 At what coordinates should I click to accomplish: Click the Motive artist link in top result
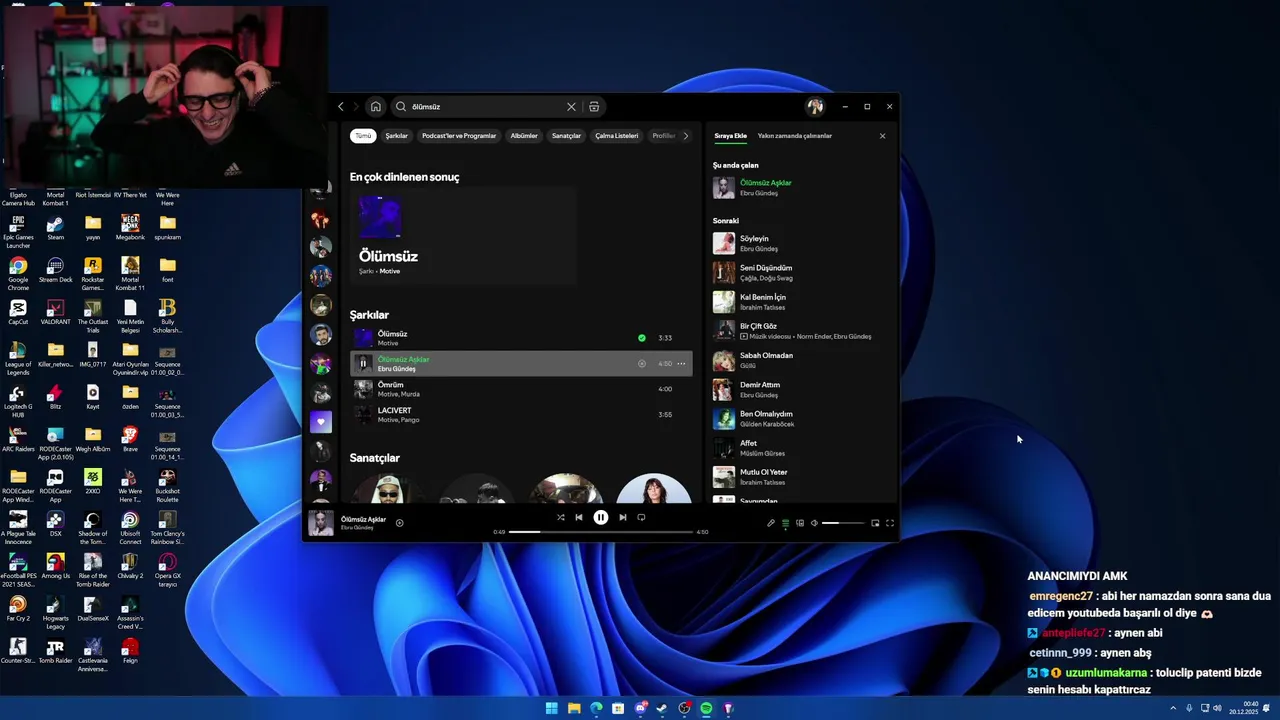[x=389, y=271]
